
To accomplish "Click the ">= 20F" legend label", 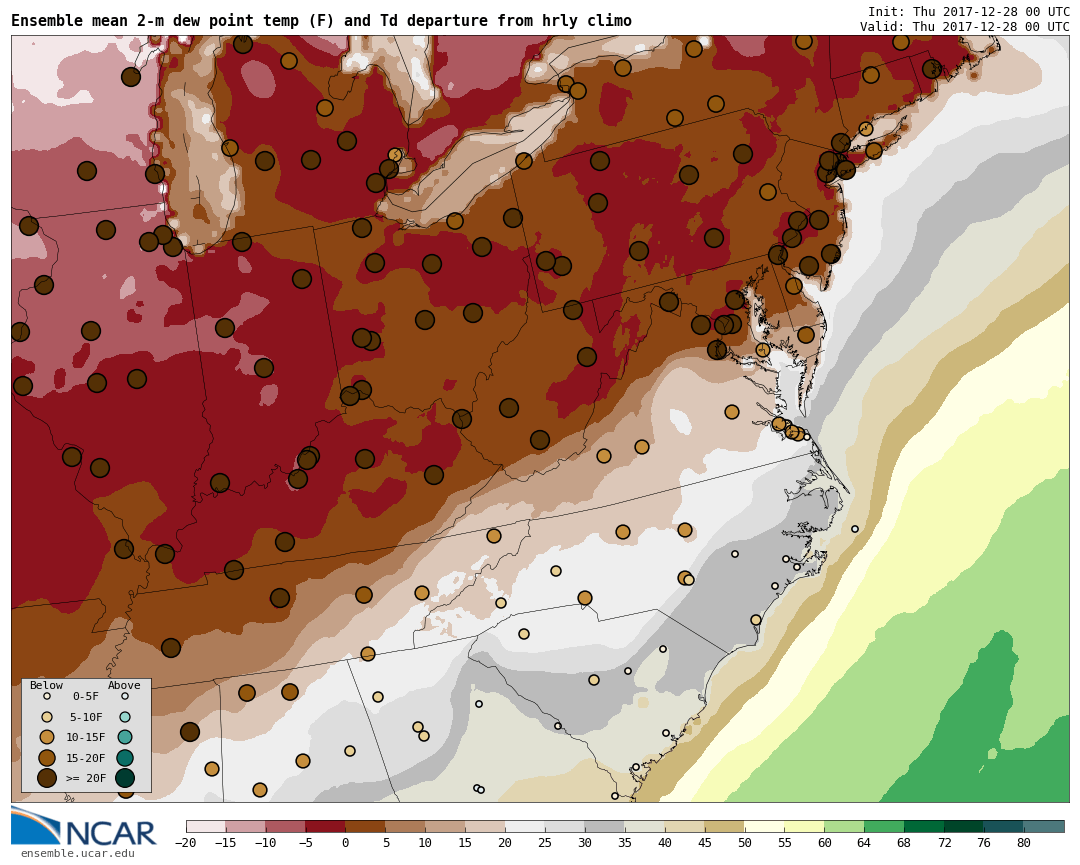I will tap(85, 778).
